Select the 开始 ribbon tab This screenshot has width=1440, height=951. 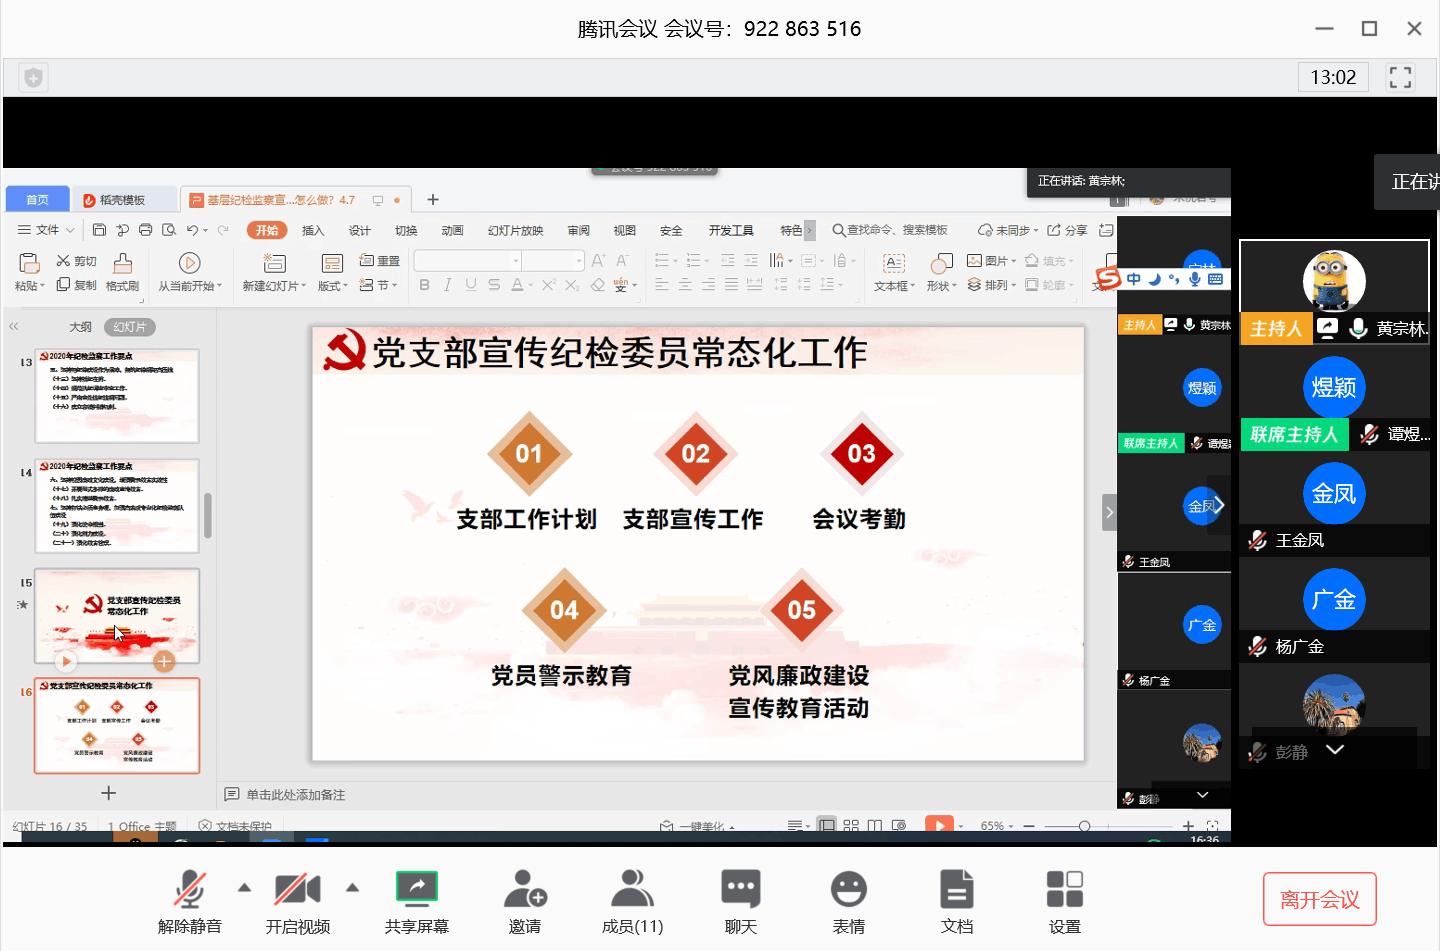pos(266,230)
